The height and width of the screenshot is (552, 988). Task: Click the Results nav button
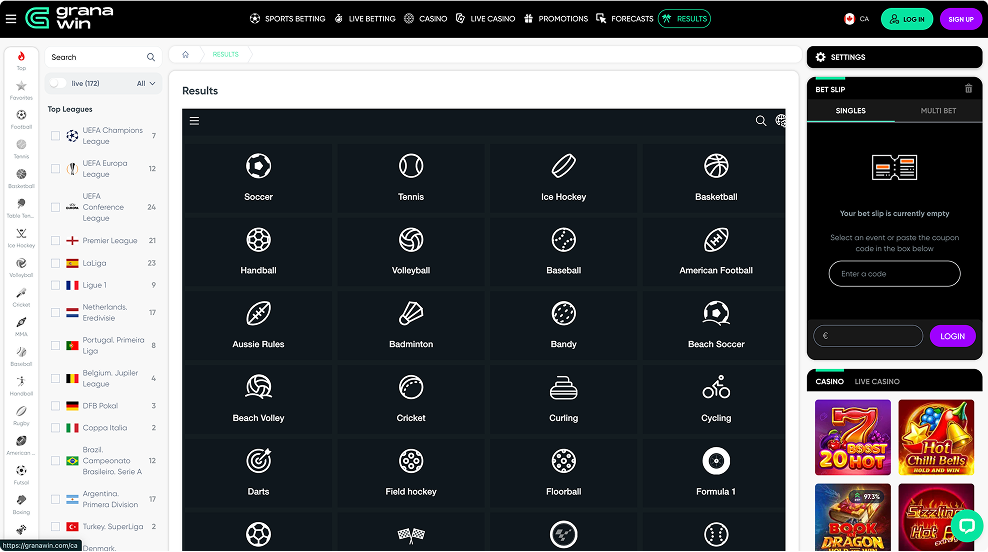[684, 19]
